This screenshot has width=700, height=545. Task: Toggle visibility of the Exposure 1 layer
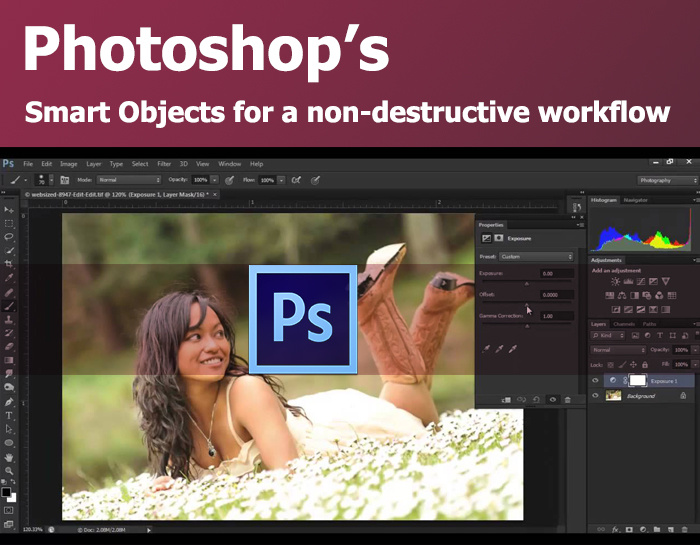[595, 381]
